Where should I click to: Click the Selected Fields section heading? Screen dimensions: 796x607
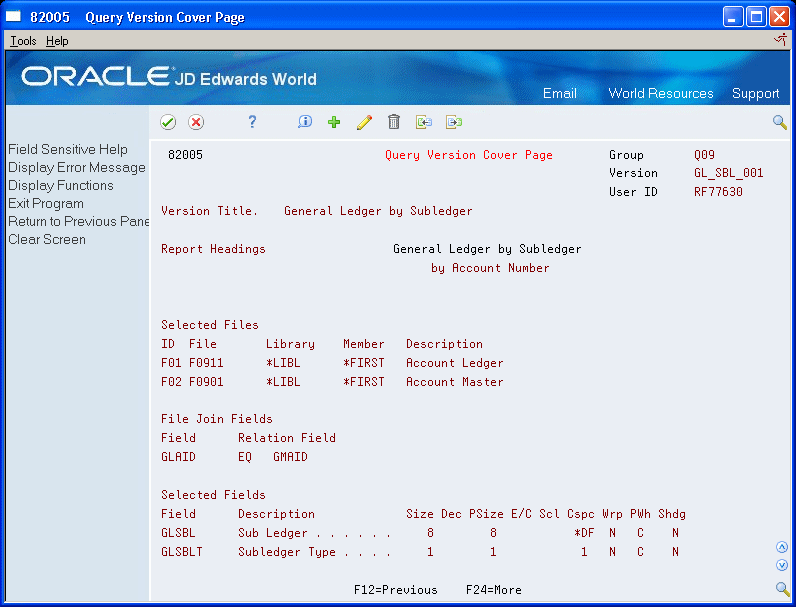(213, 495)
